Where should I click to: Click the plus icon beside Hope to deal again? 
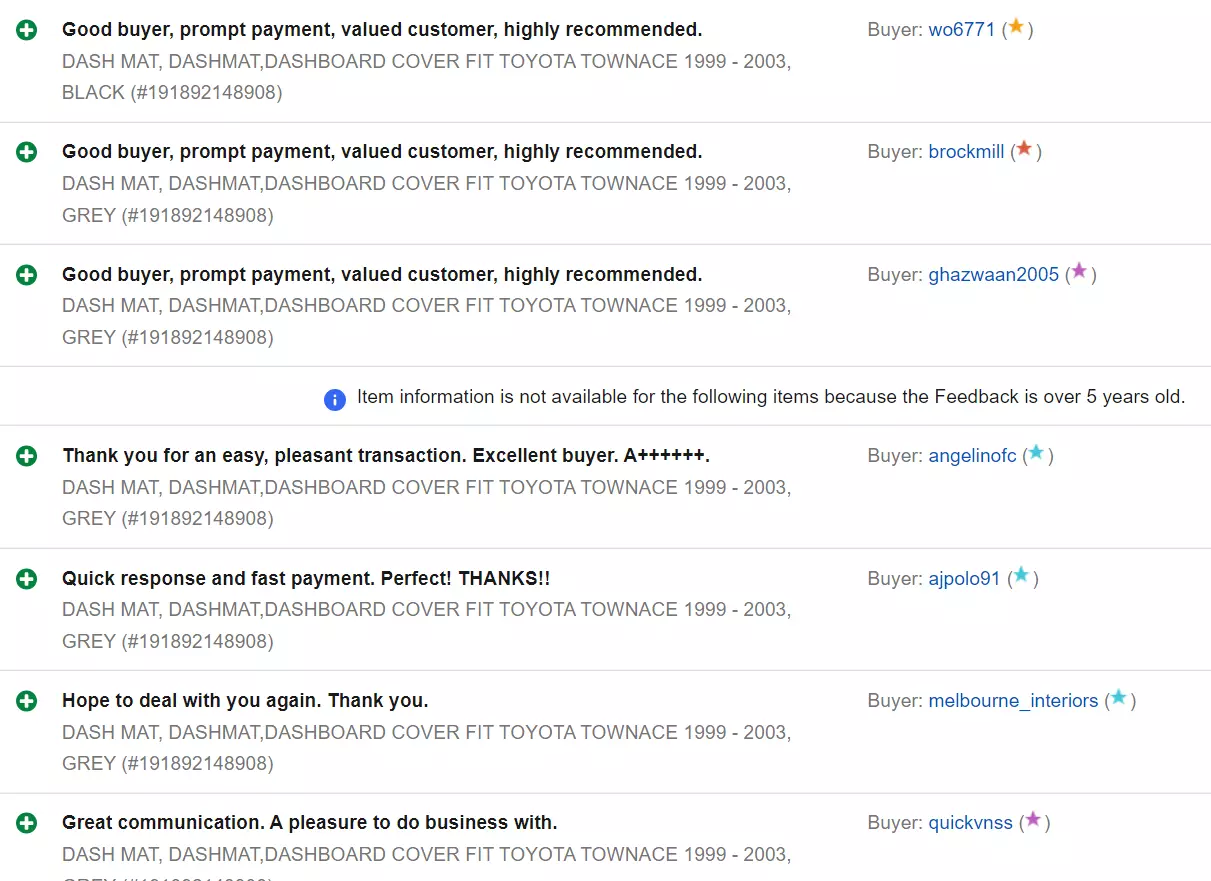tap(27, 701)
